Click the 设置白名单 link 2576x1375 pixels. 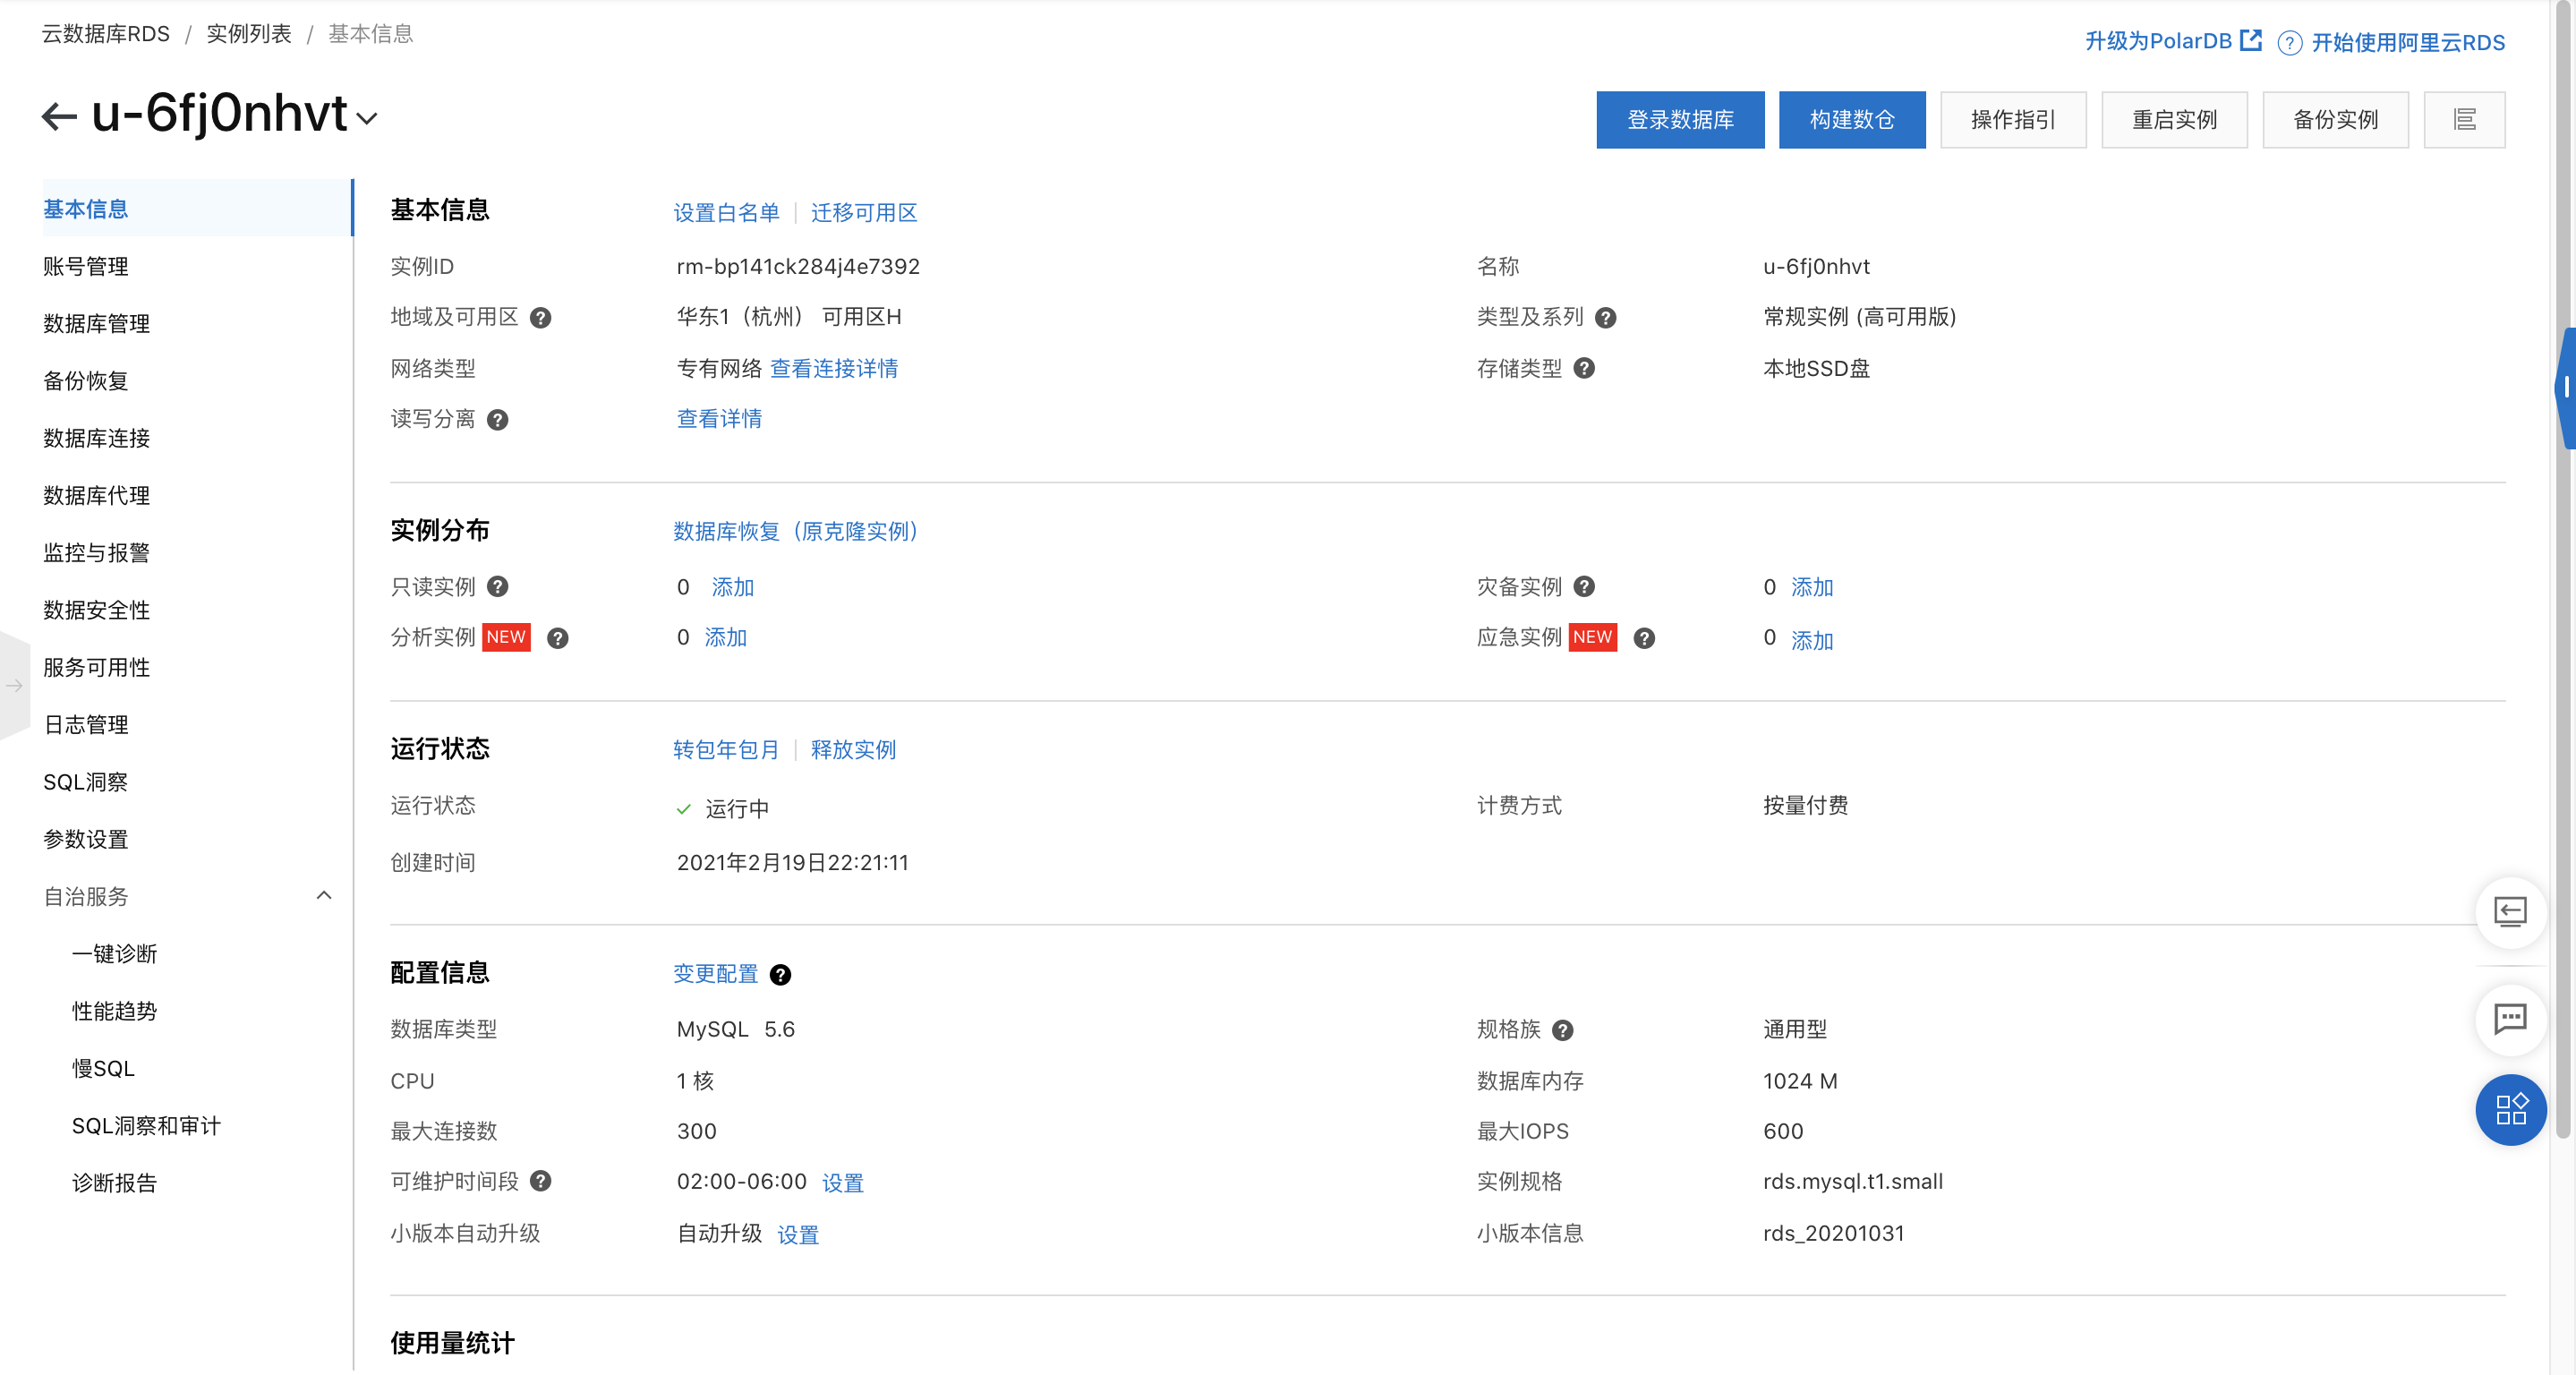pos(725,213)
